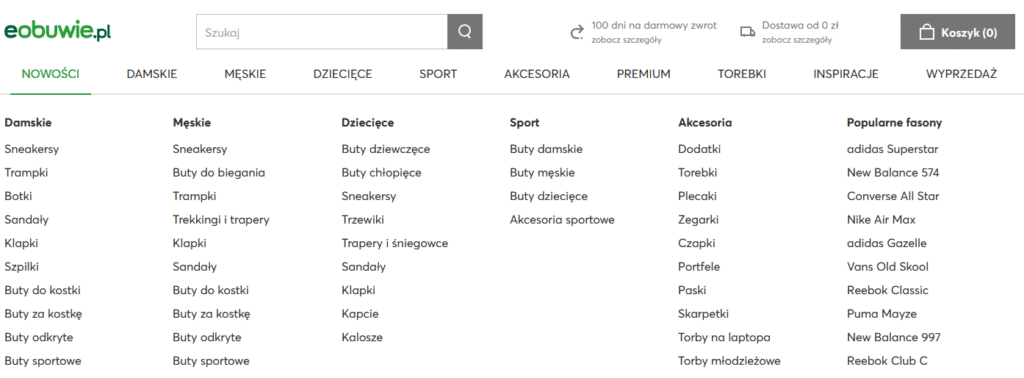Select Akcesoria sportowe under Sport
The width and height of the screenshot is (1024, 378).
pos(562,220)
